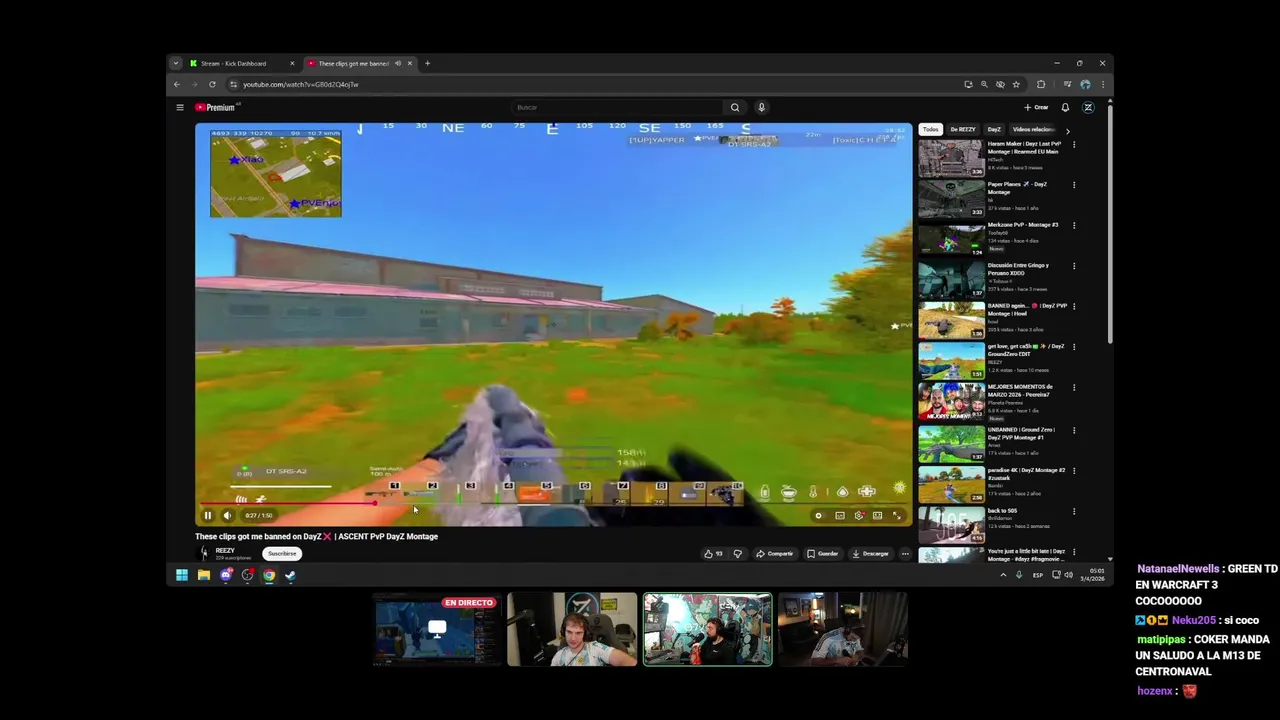Pause the YouTube video
This screenshot has width=1280, height=720.
point(208,516)
